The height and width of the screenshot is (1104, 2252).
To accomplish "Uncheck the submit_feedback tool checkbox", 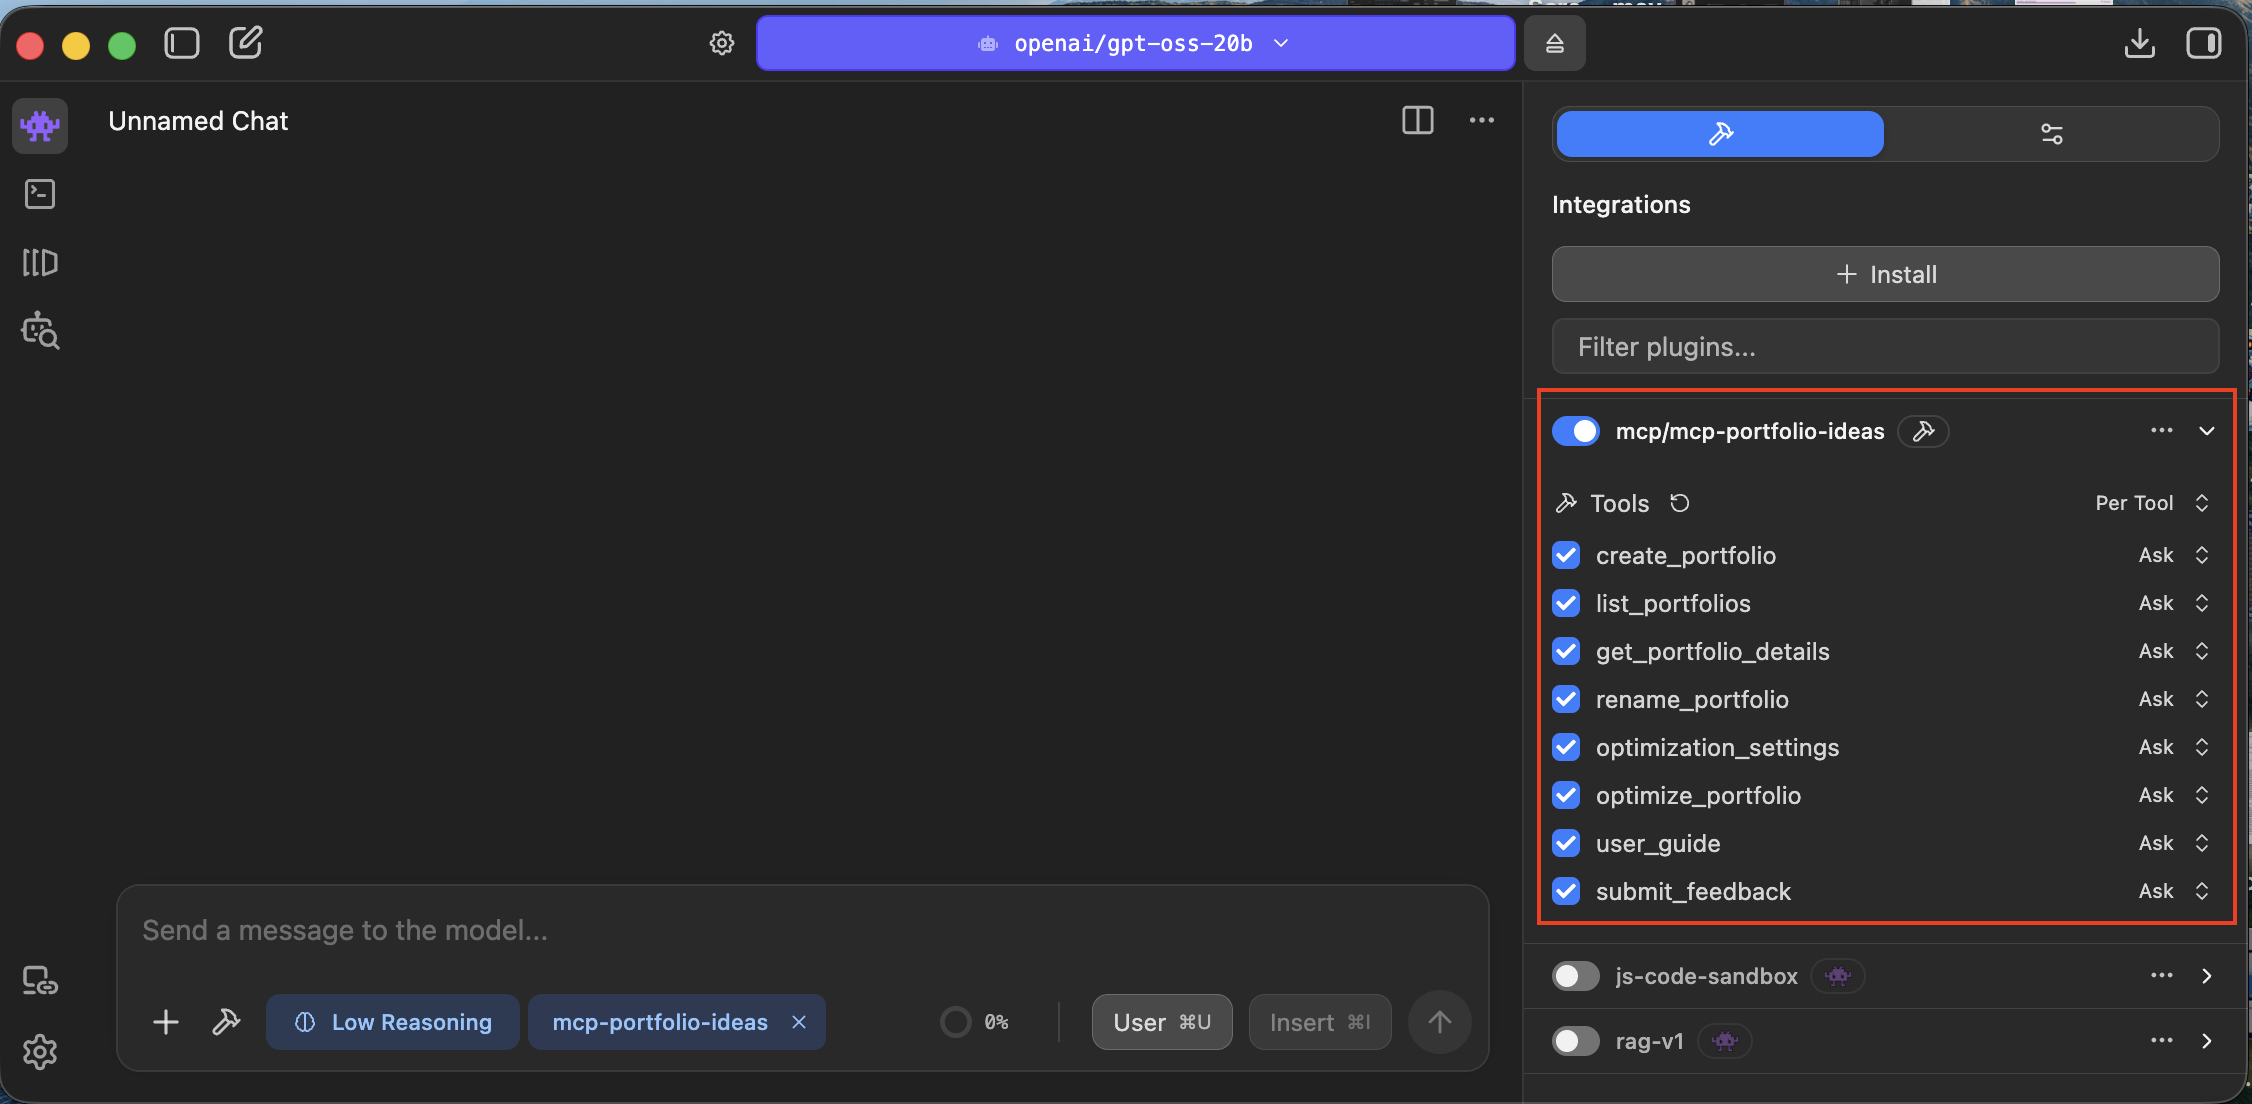I will tap(1566, 891).
